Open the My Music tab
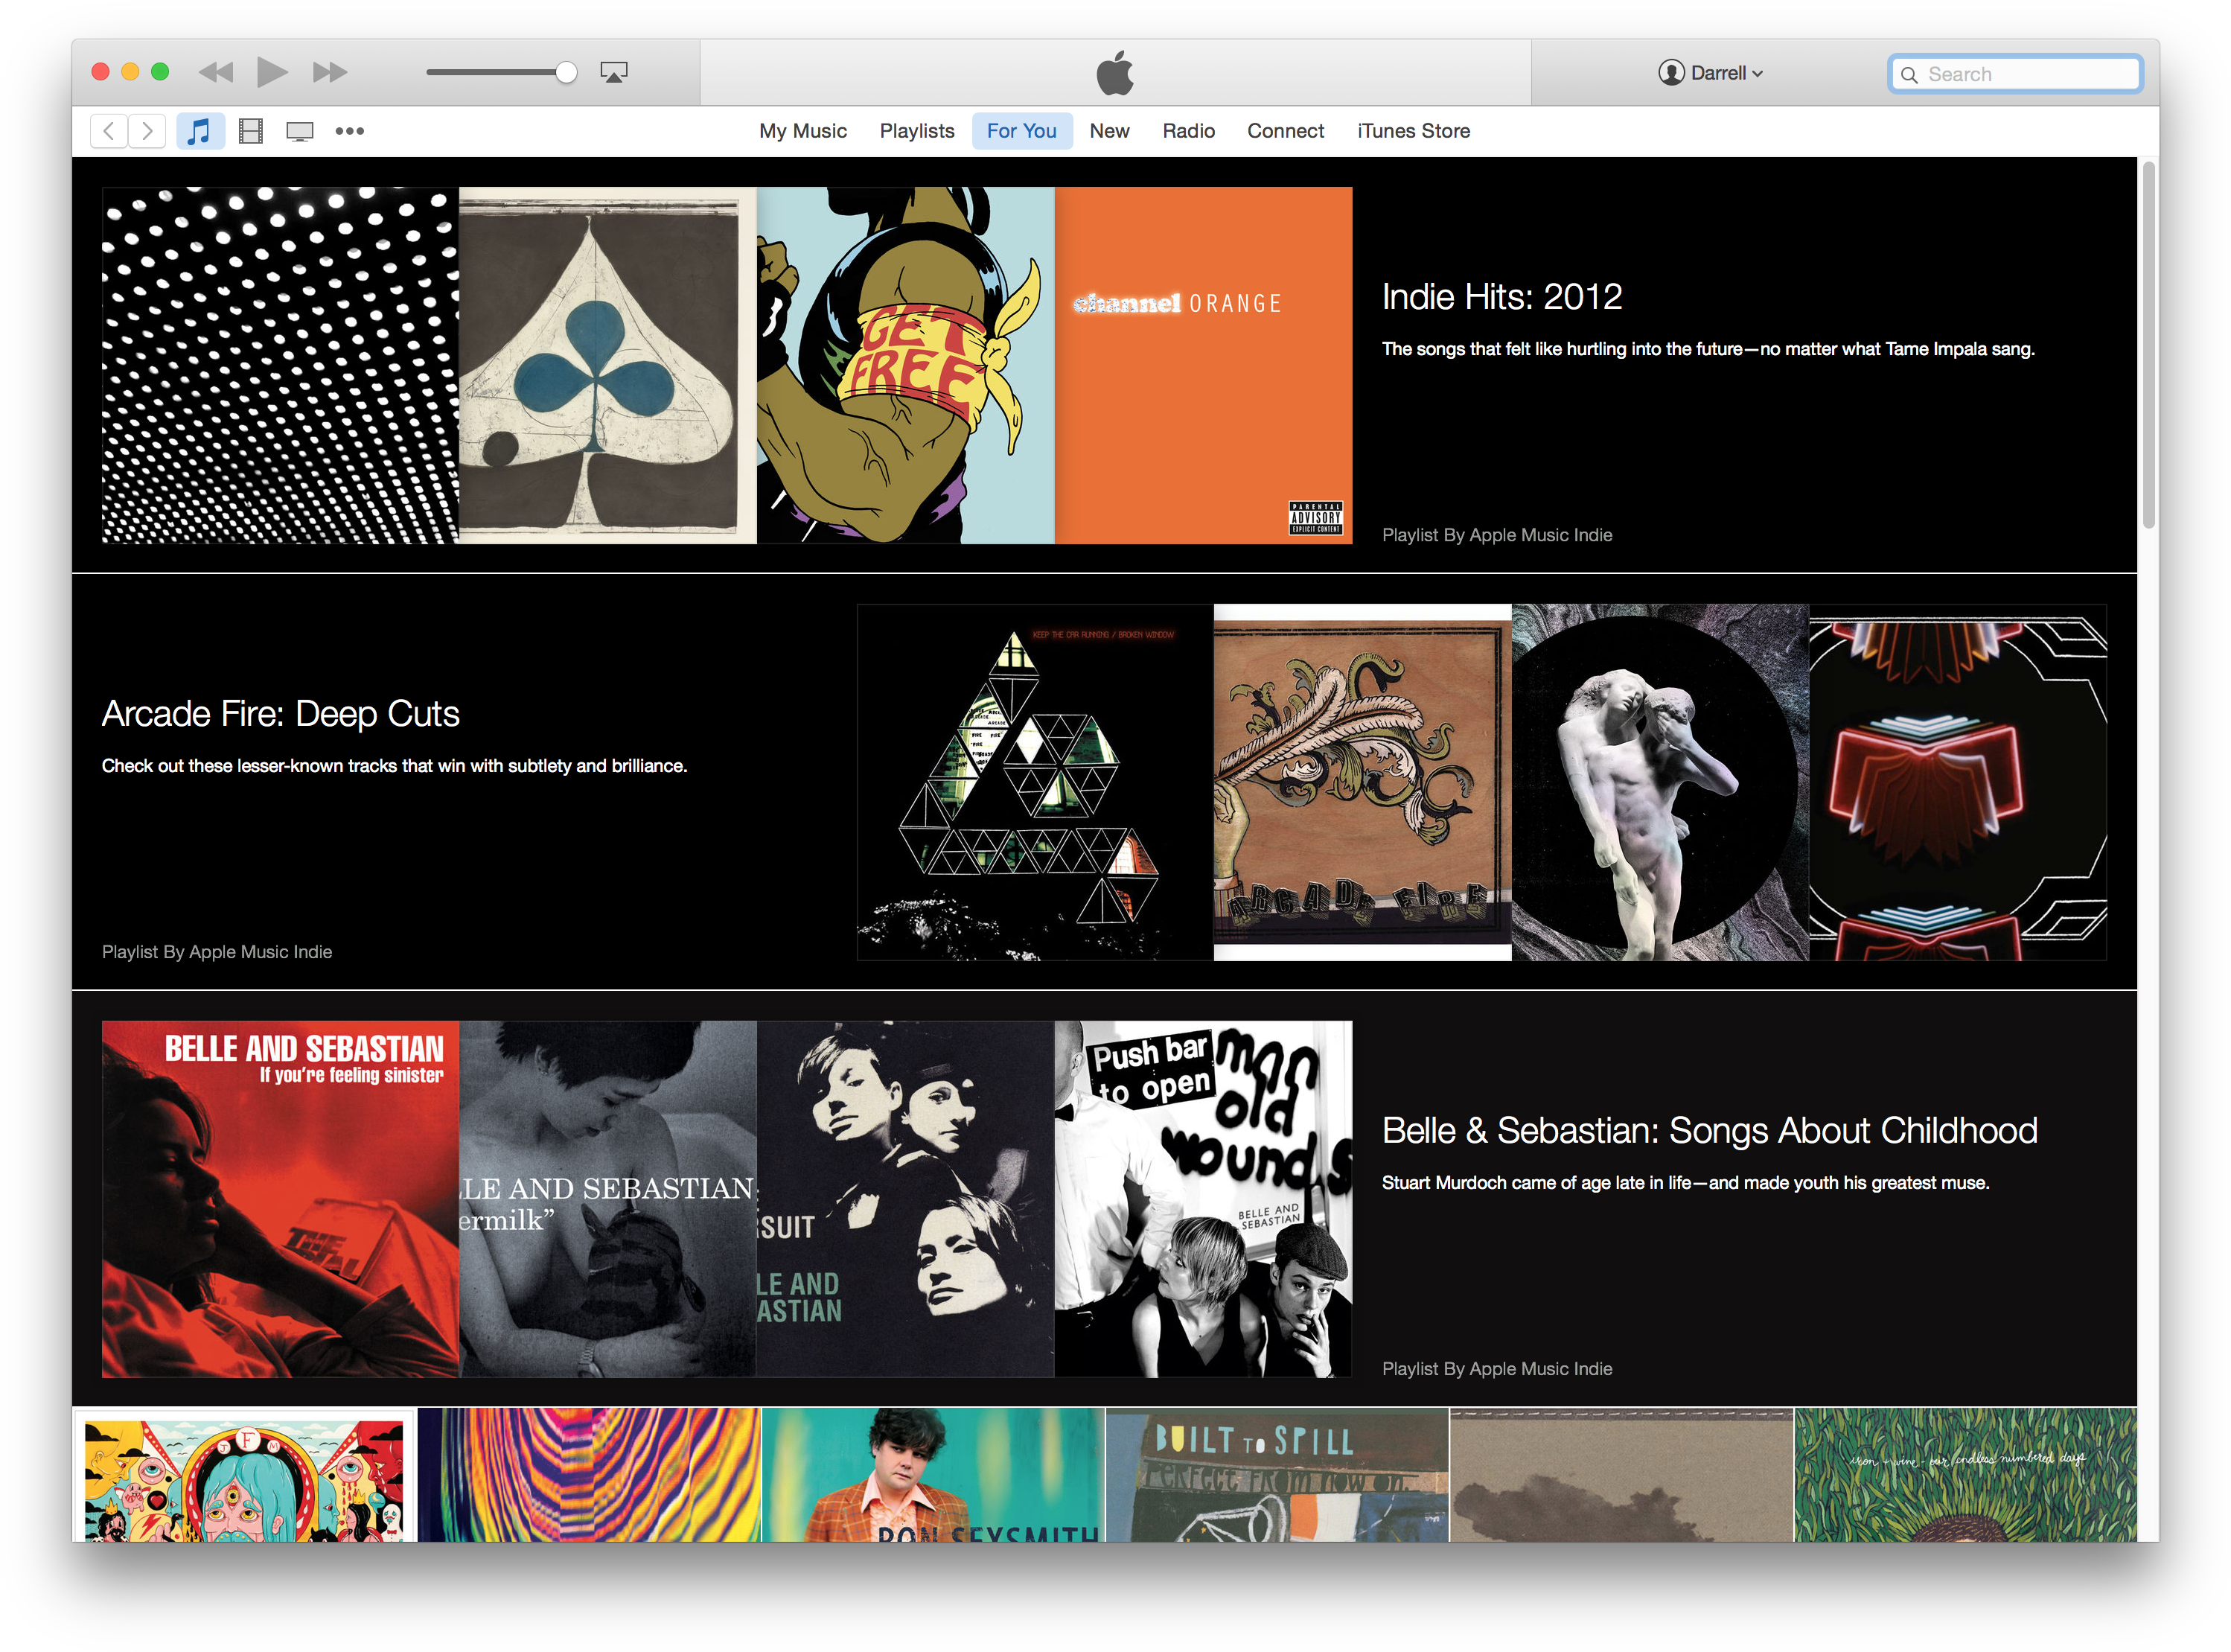The image size is (2231, 1652). pos(802,131)
